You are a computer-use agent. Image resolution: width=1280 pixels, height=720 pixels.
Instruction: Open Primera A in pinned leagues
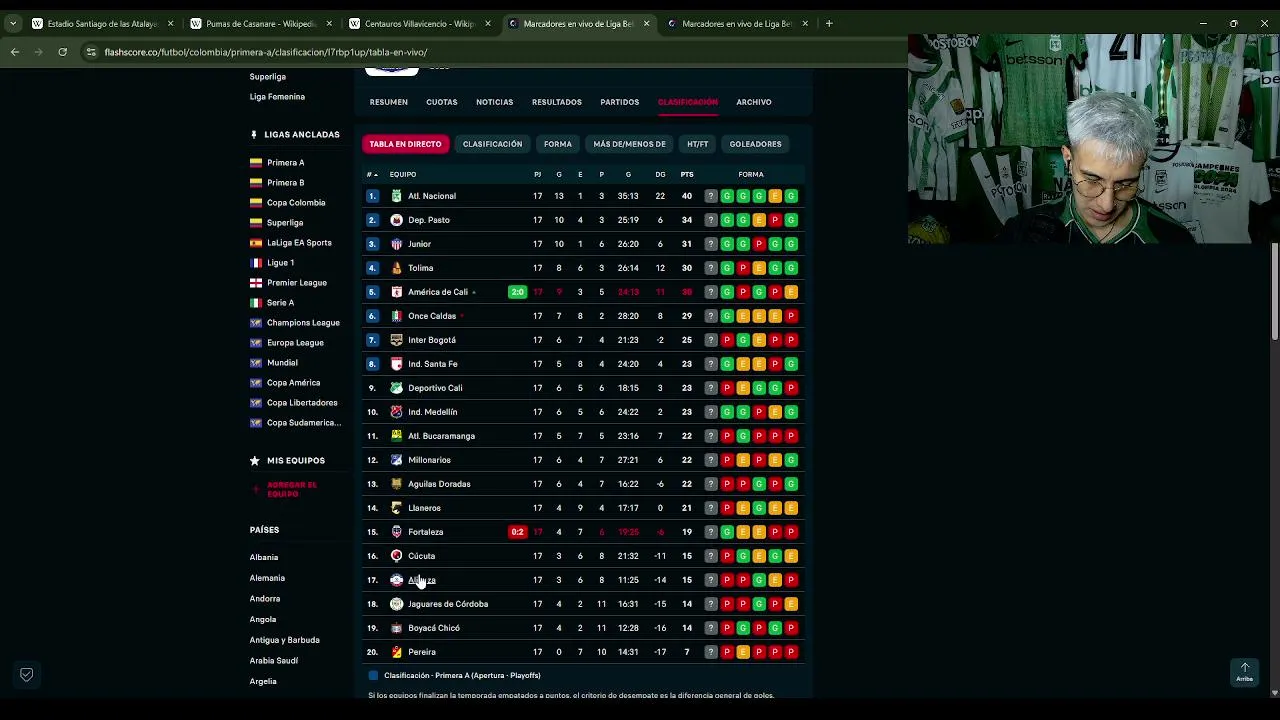[x=285, y=162]
